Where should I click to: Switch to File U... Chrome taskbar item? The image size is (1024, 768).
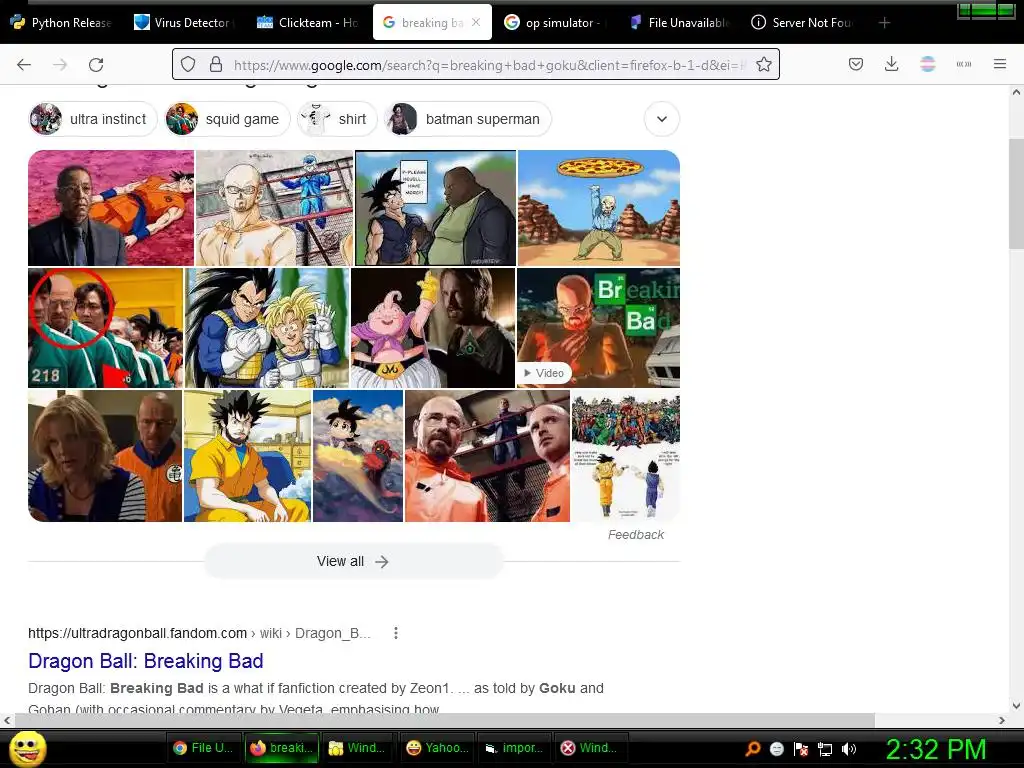tap(204, 748)
